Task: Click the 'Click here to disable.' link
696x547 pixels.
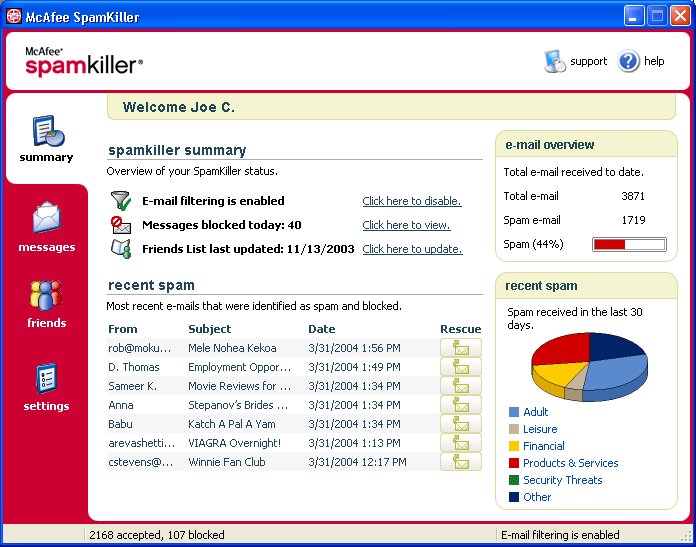Action: [x=412, y=201]
